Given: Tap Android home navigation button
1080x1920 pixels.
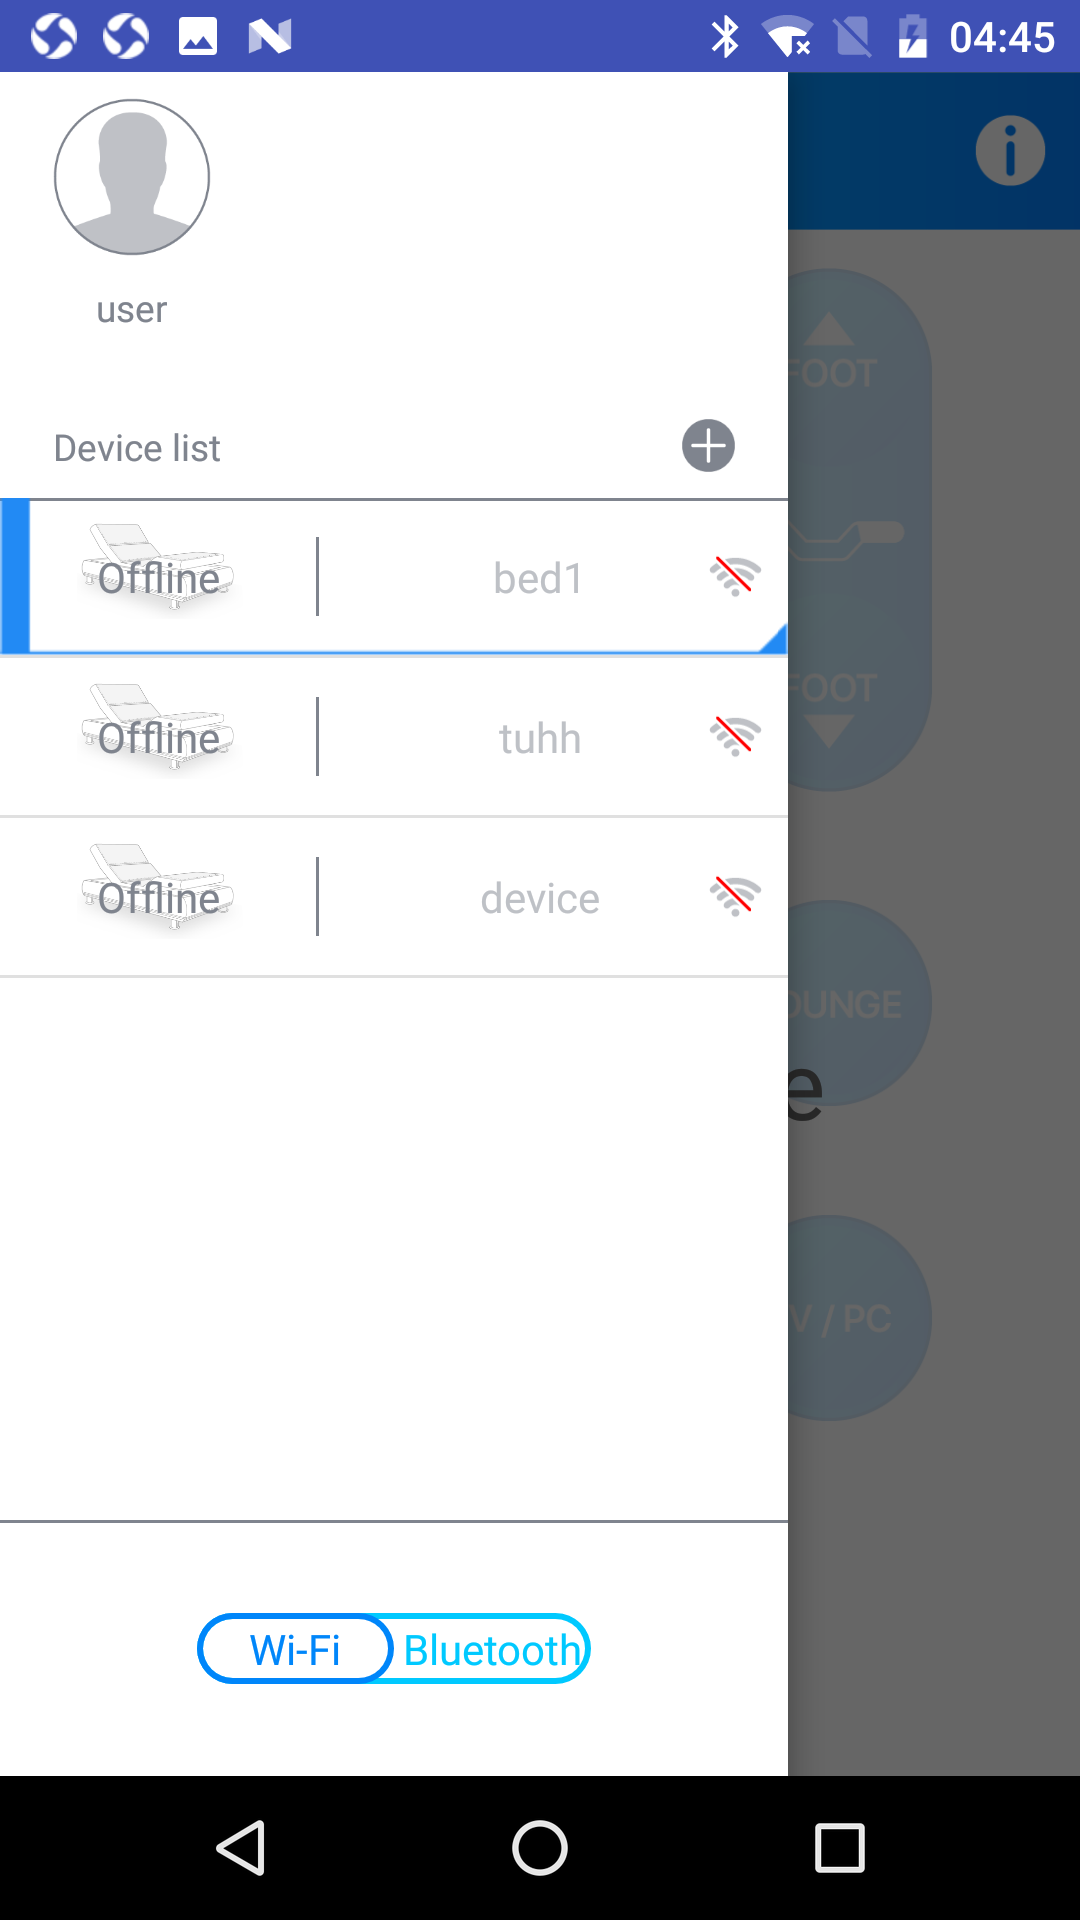Looking at the screenshot, I should (x=540, y=1848).
